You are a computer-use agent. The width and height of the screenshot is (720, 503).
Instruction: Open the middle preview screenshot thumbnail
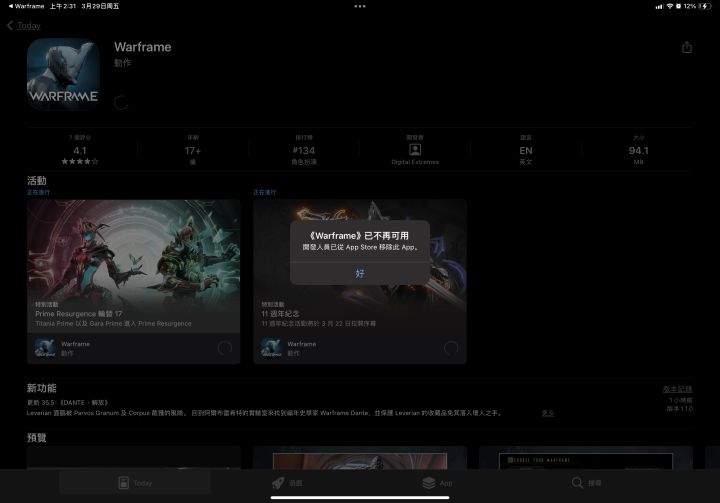[x=360, y=458]
